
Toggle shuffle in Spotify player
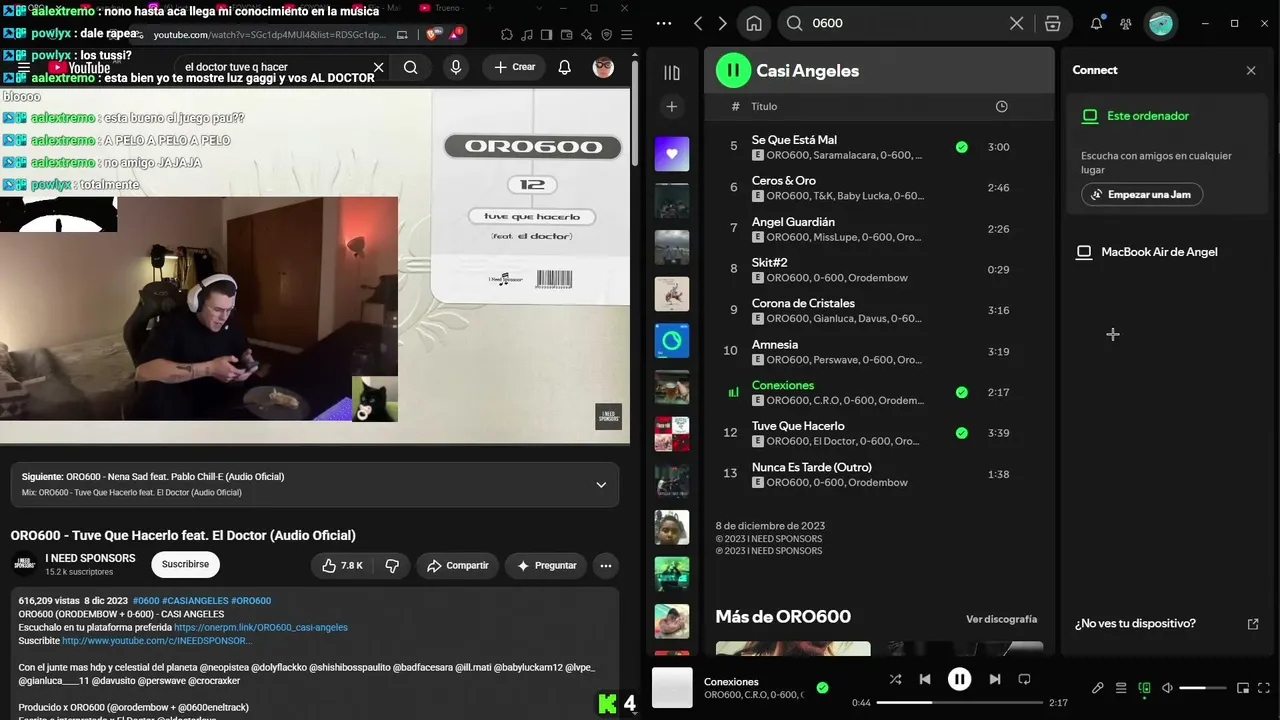click(895, 679)
